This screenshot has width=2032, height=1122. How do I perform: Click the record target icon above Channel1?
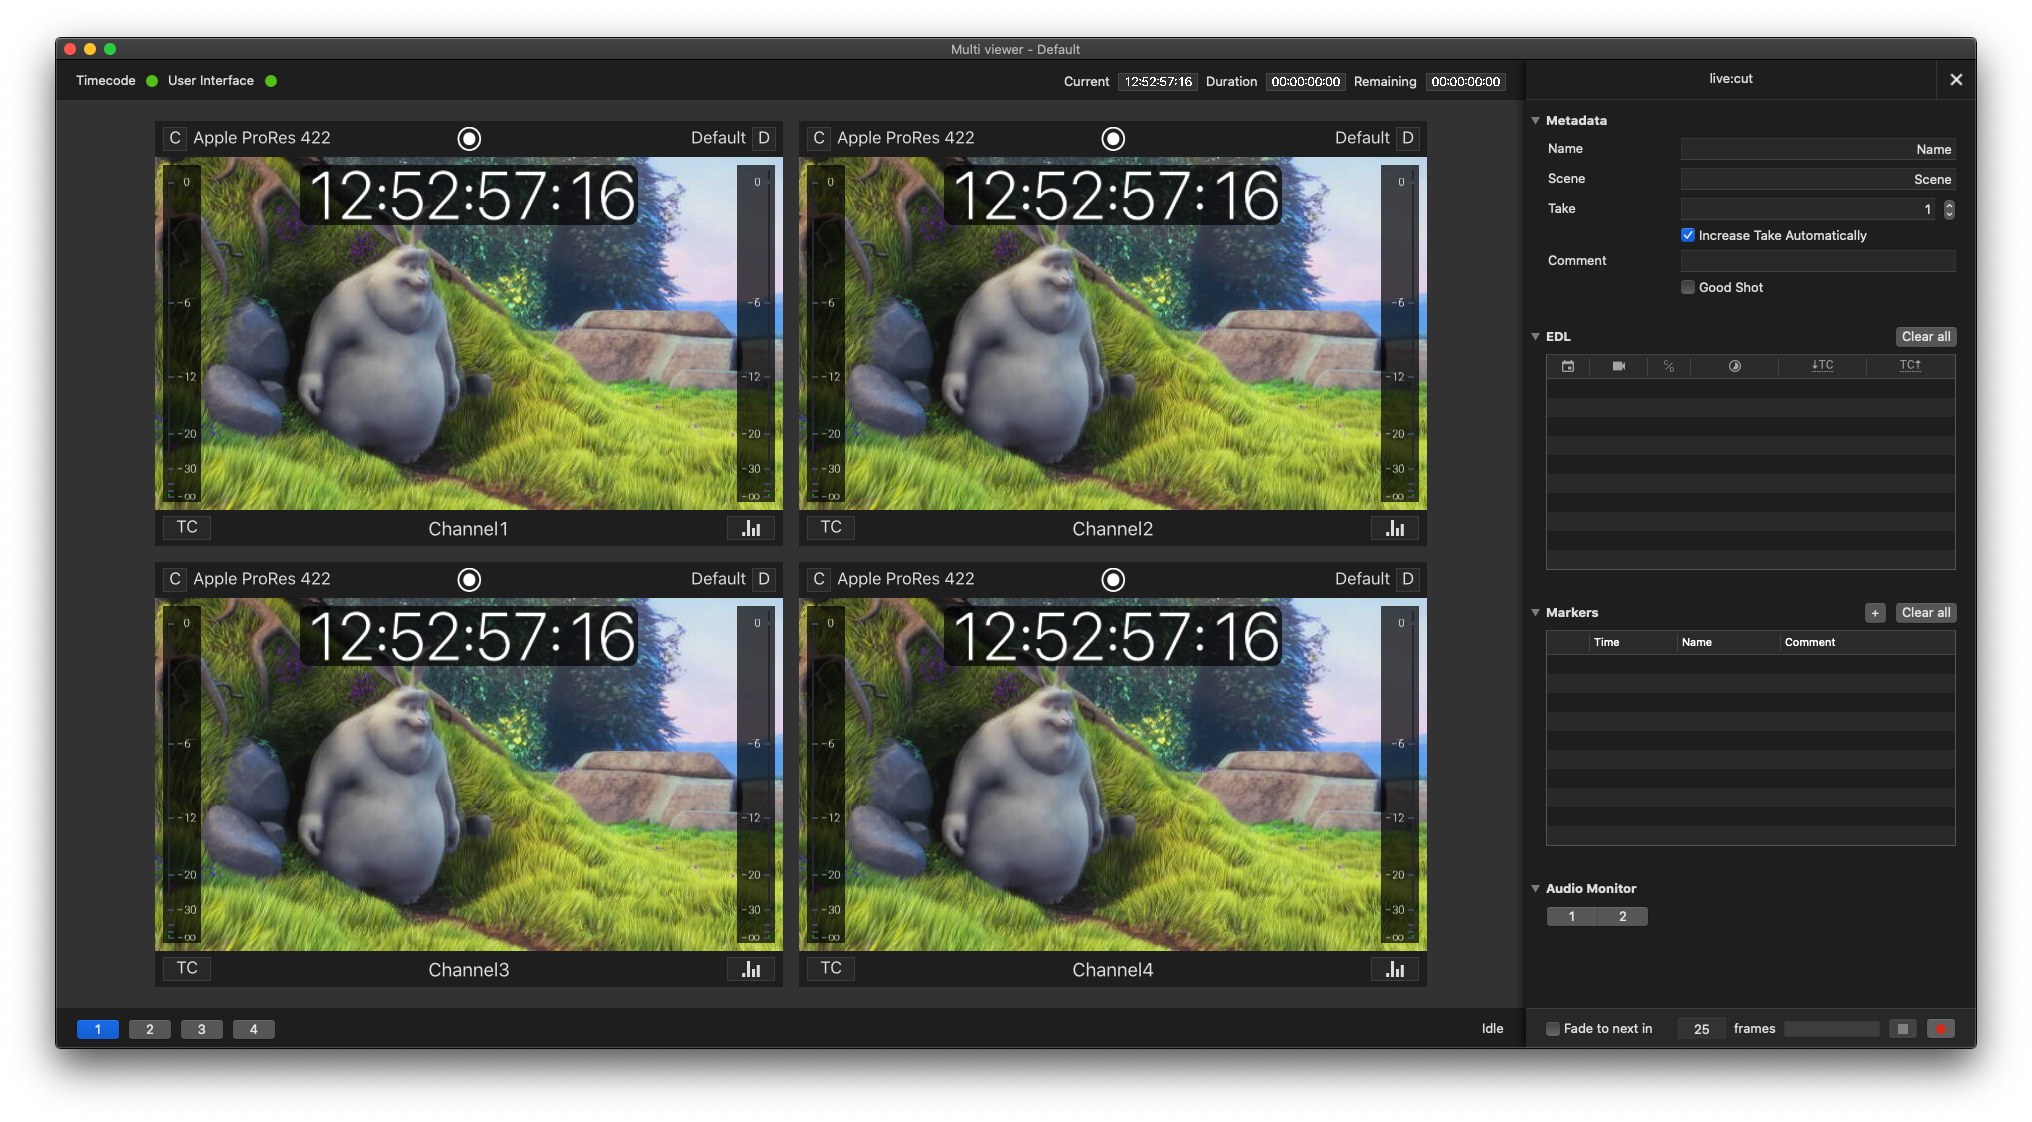tap(469, 139)
